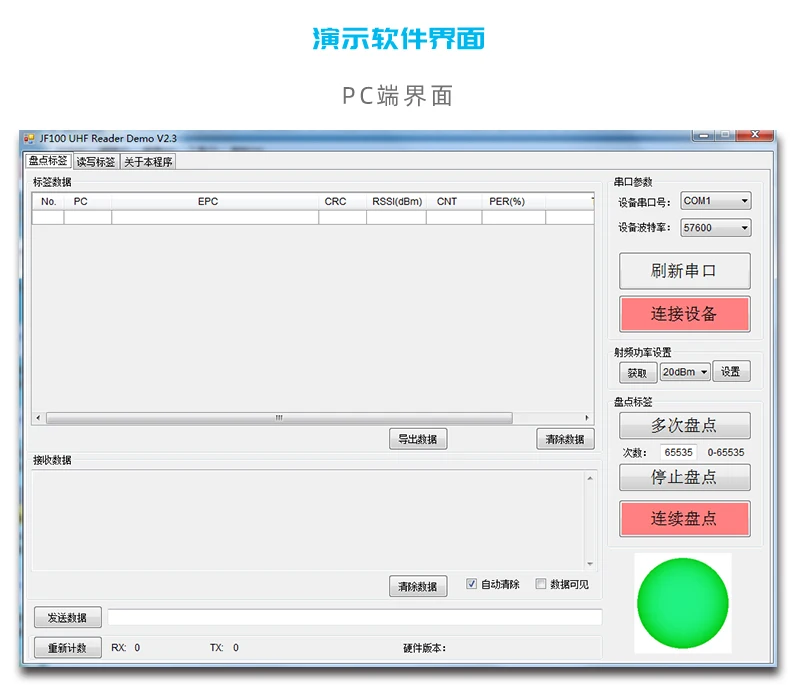Click the red 连接设备 button
Viewport: 800px width, 685px height.
coord(685,314)
